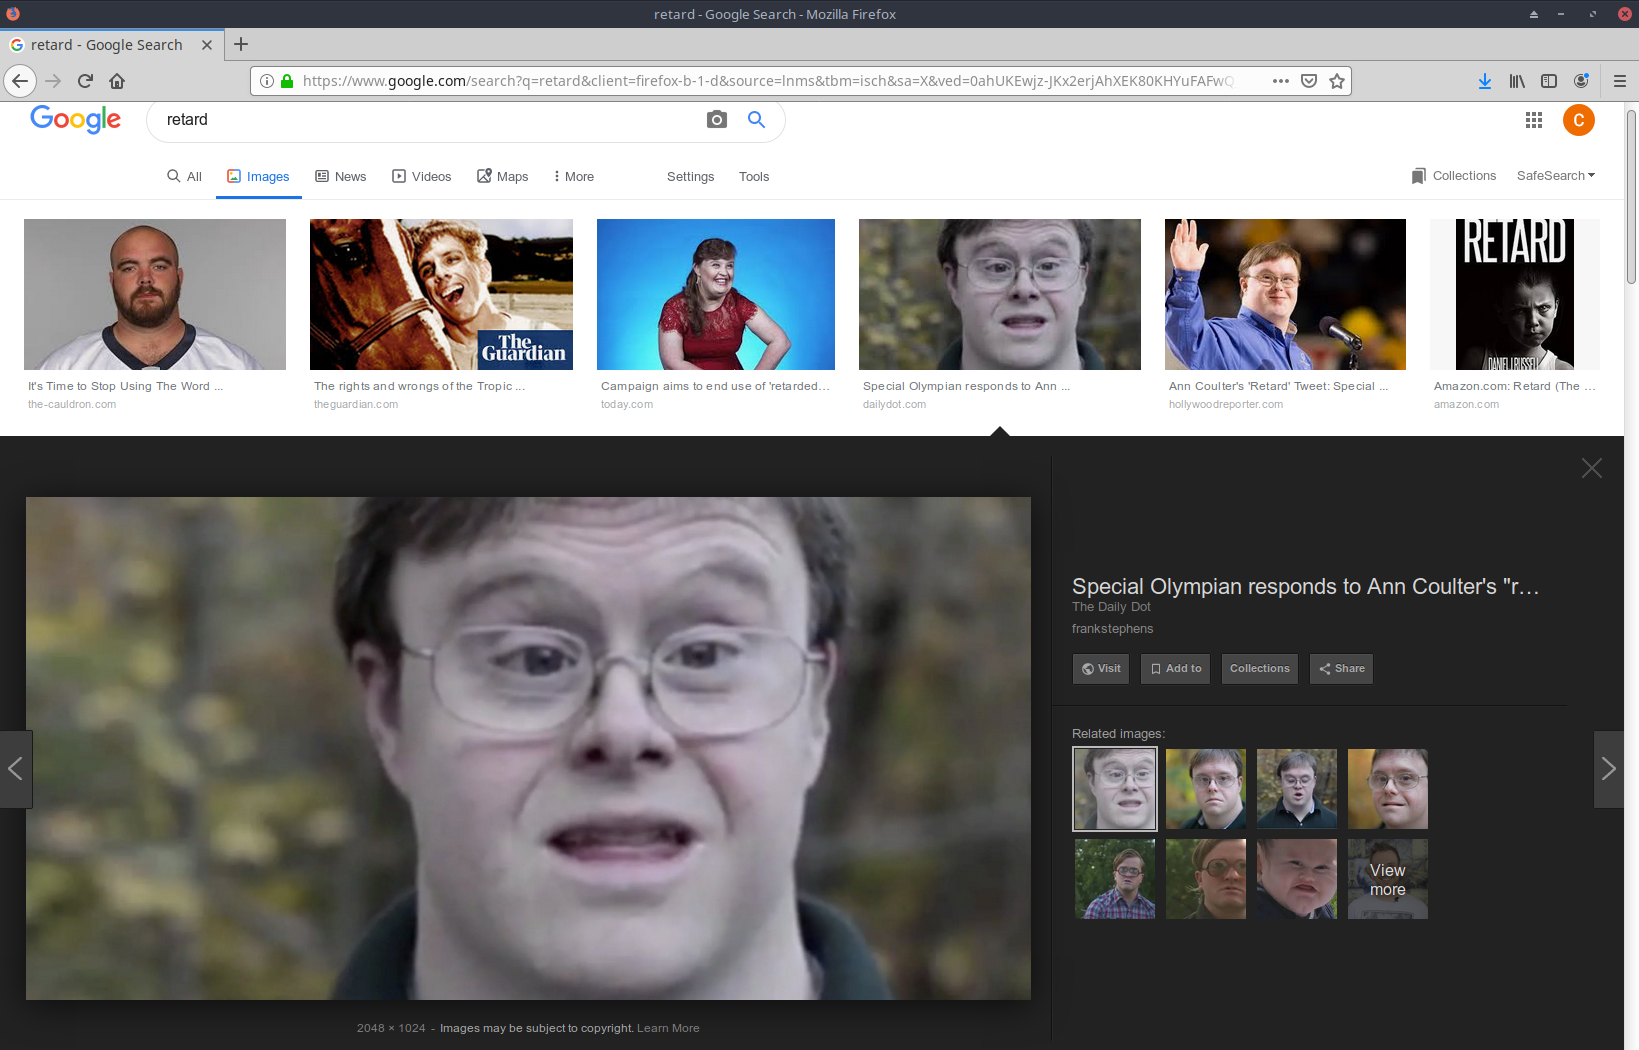
Task: Open The Guardian image result
Action: [x=441, y=295]
